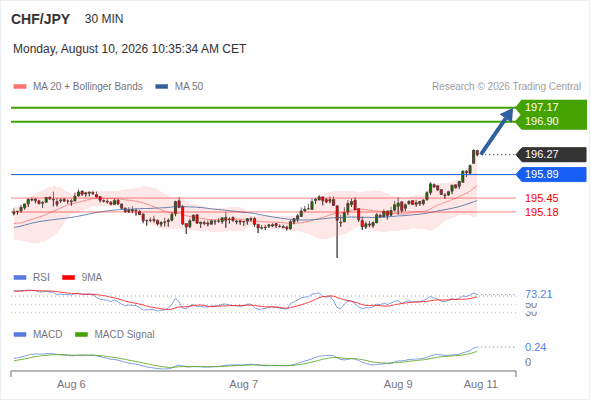Click the Aug 7 date axis label
This screenshot has width=590, height=400.
(x=243, y=384)
